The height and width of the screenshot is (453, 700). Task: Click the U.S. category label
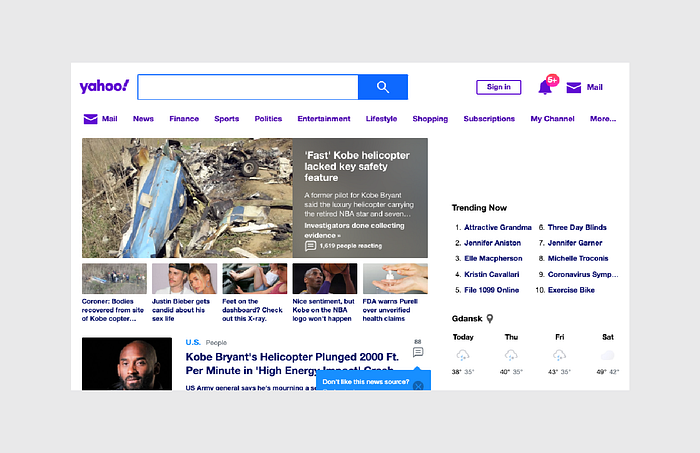193,342
